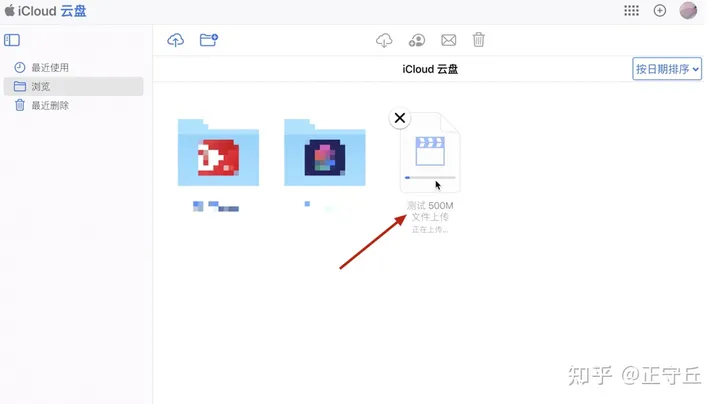
Task: Click the 测试 500M 文件上传 file name
Action: pos(430,211)
